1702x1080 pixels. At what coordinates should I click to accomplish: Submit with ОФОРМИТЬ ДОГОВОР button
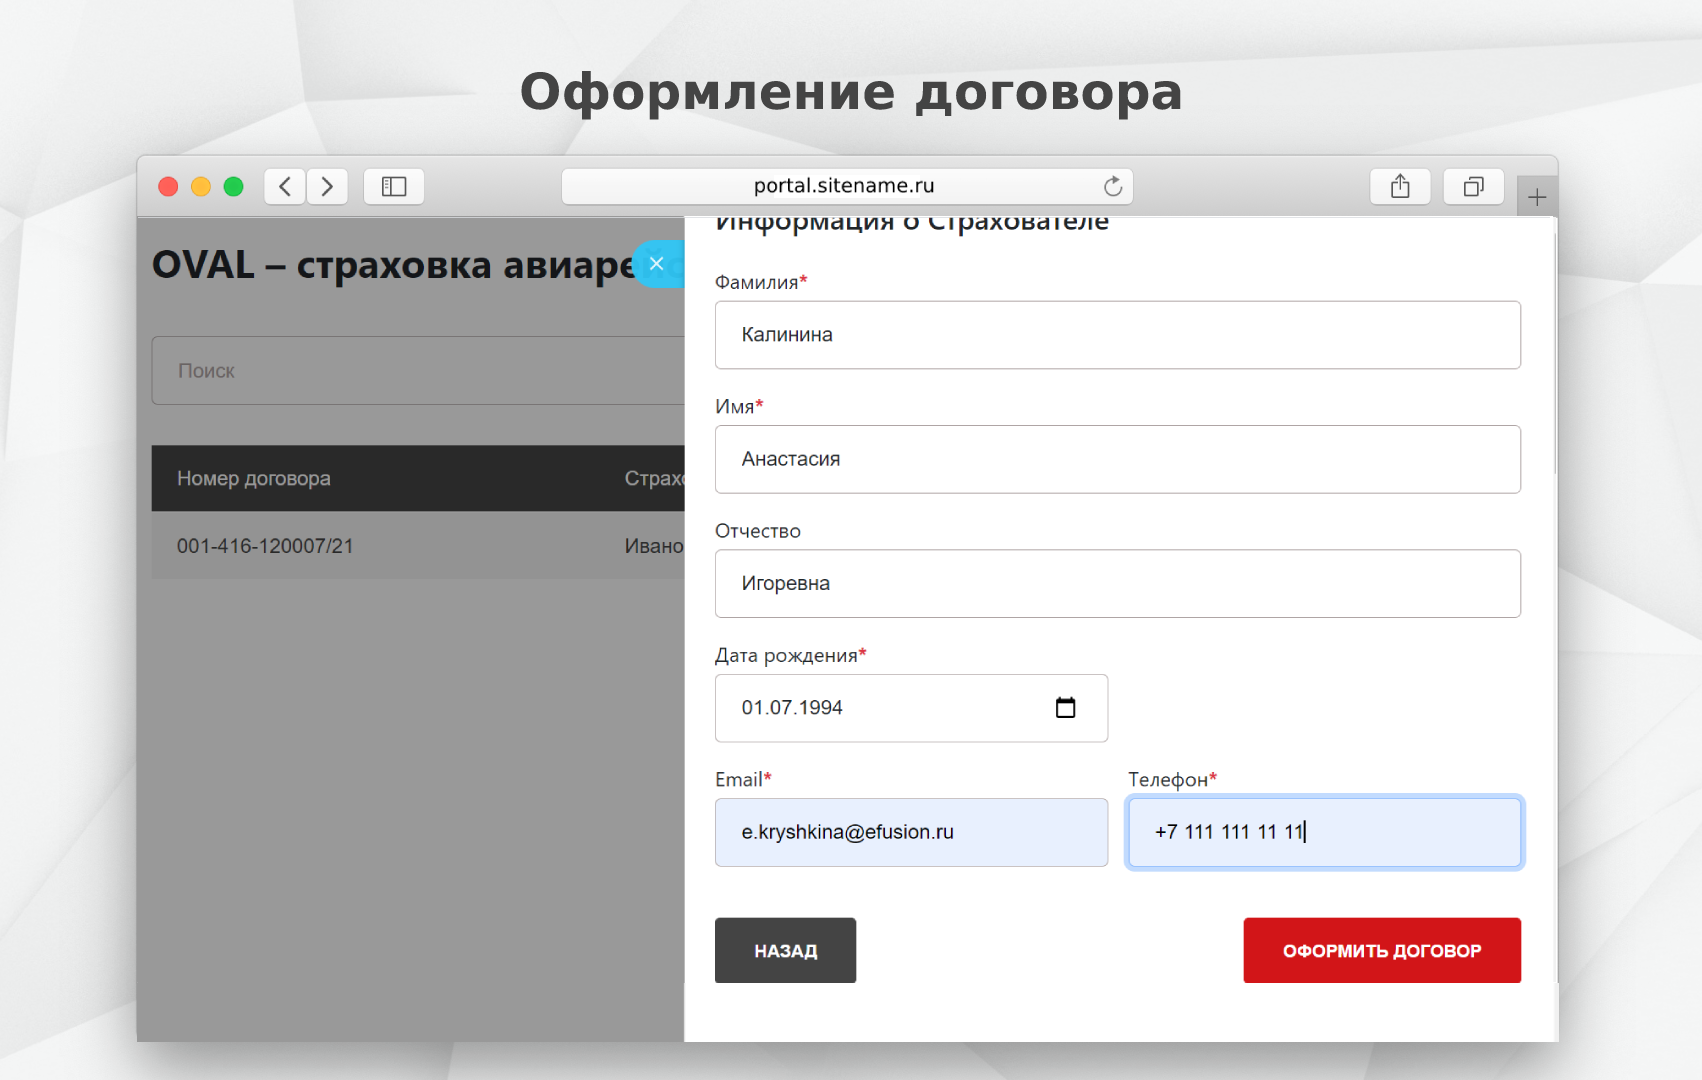(1381, 950)
